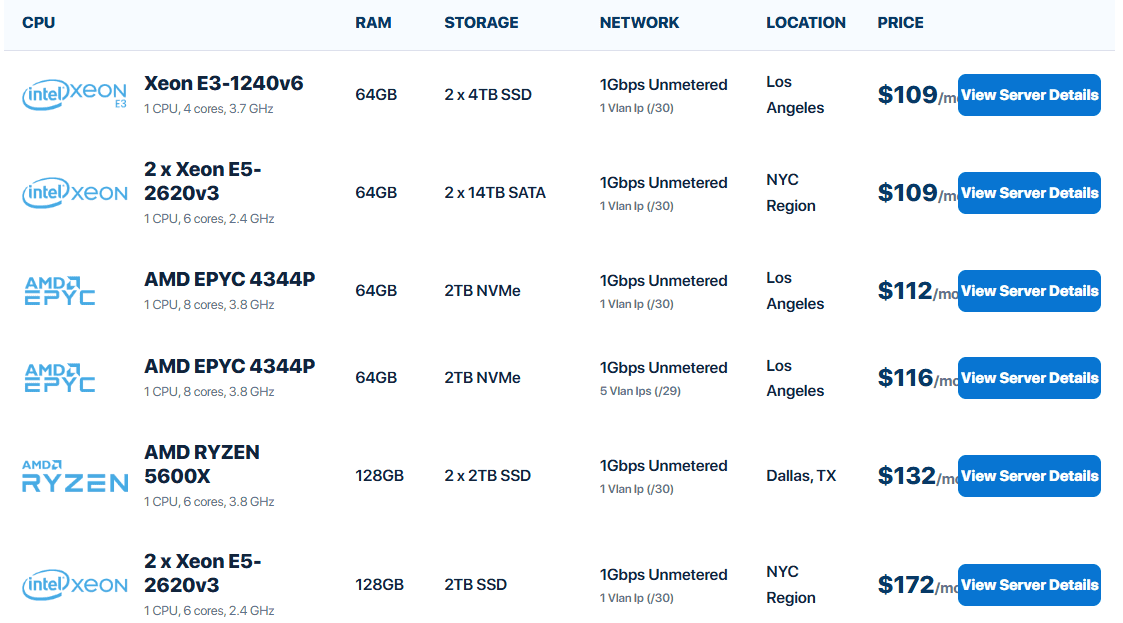This screenshot has width=1123, height=623.
Task: Click the AMD EPYC 4344P title with 5 Vlan Ips
Action: [229, 366]
